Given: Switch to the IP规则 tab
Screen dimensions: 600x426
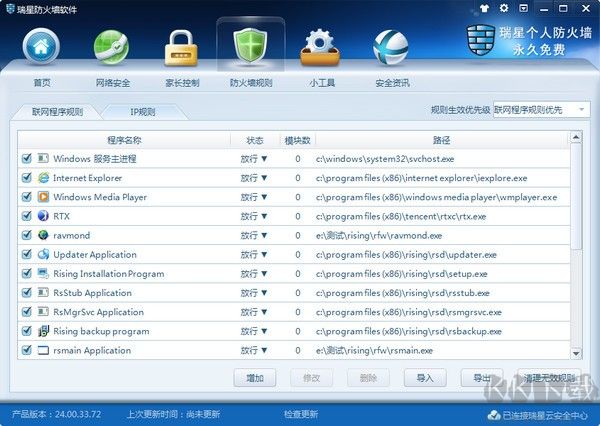Looking at the screenshot, I should point(143,112).
